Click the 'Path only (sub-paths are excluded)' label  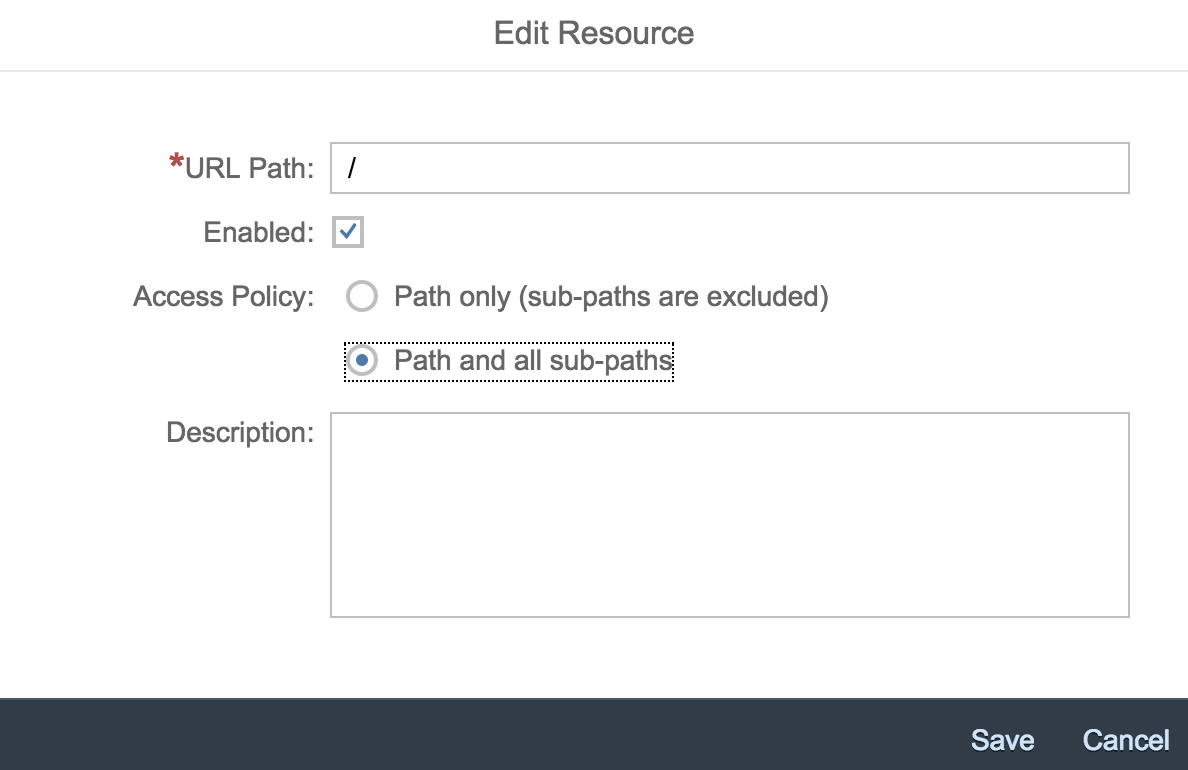[x=611, y=296]
